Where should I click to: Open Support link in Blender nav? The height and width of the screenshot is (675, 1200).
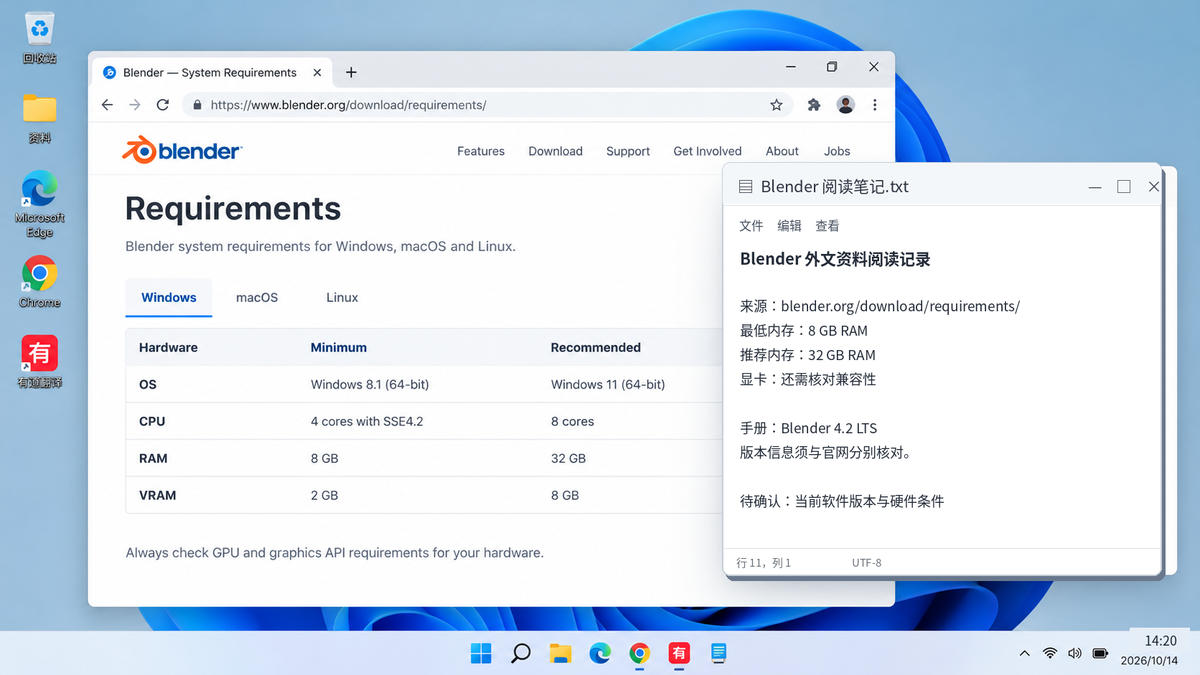point(628,151)
